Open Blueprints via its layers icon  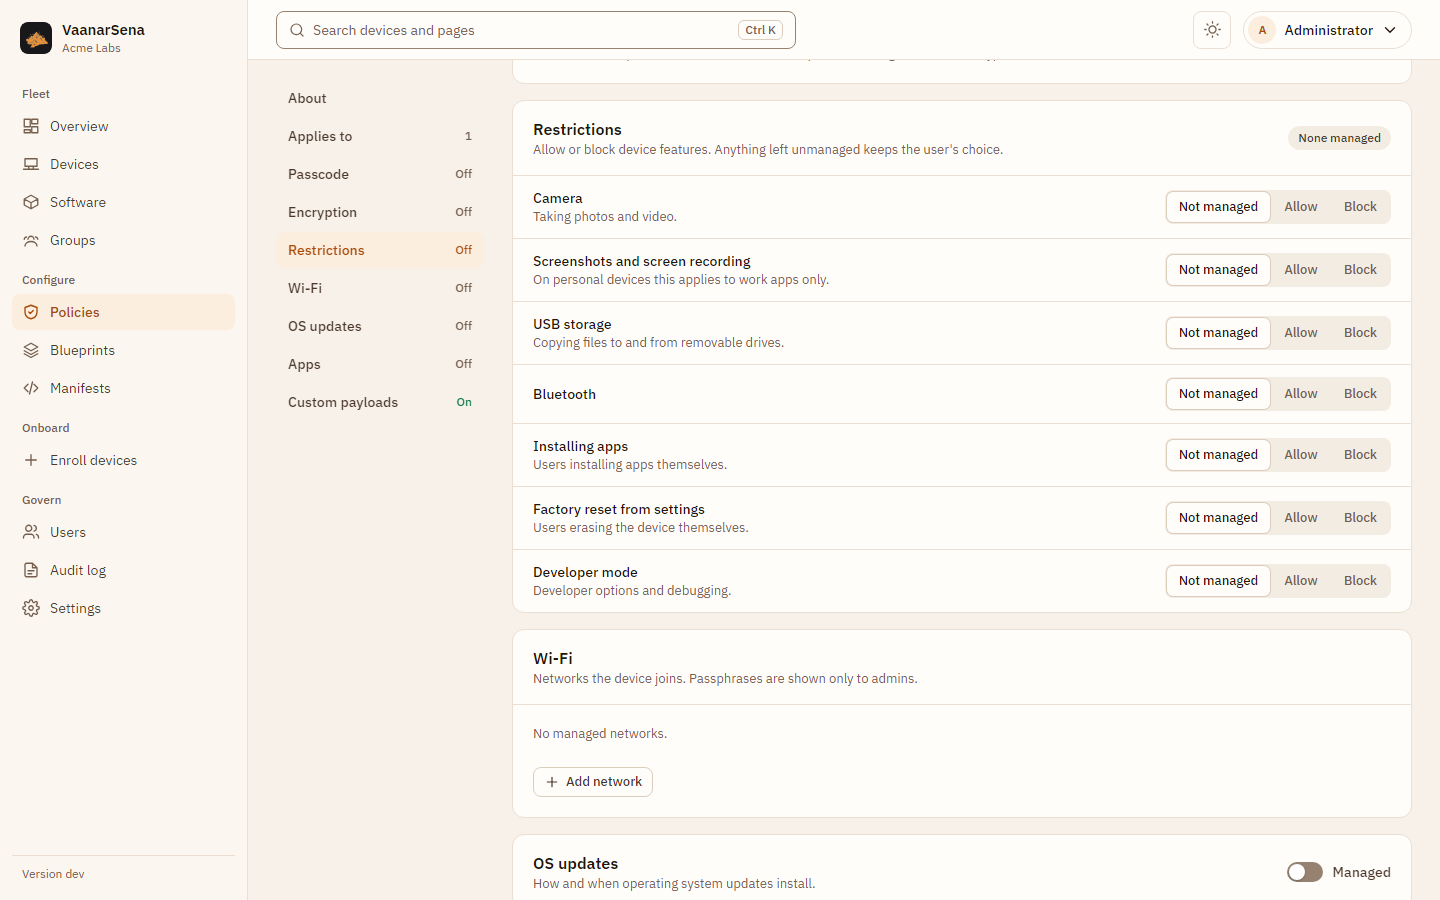point(31,350)
